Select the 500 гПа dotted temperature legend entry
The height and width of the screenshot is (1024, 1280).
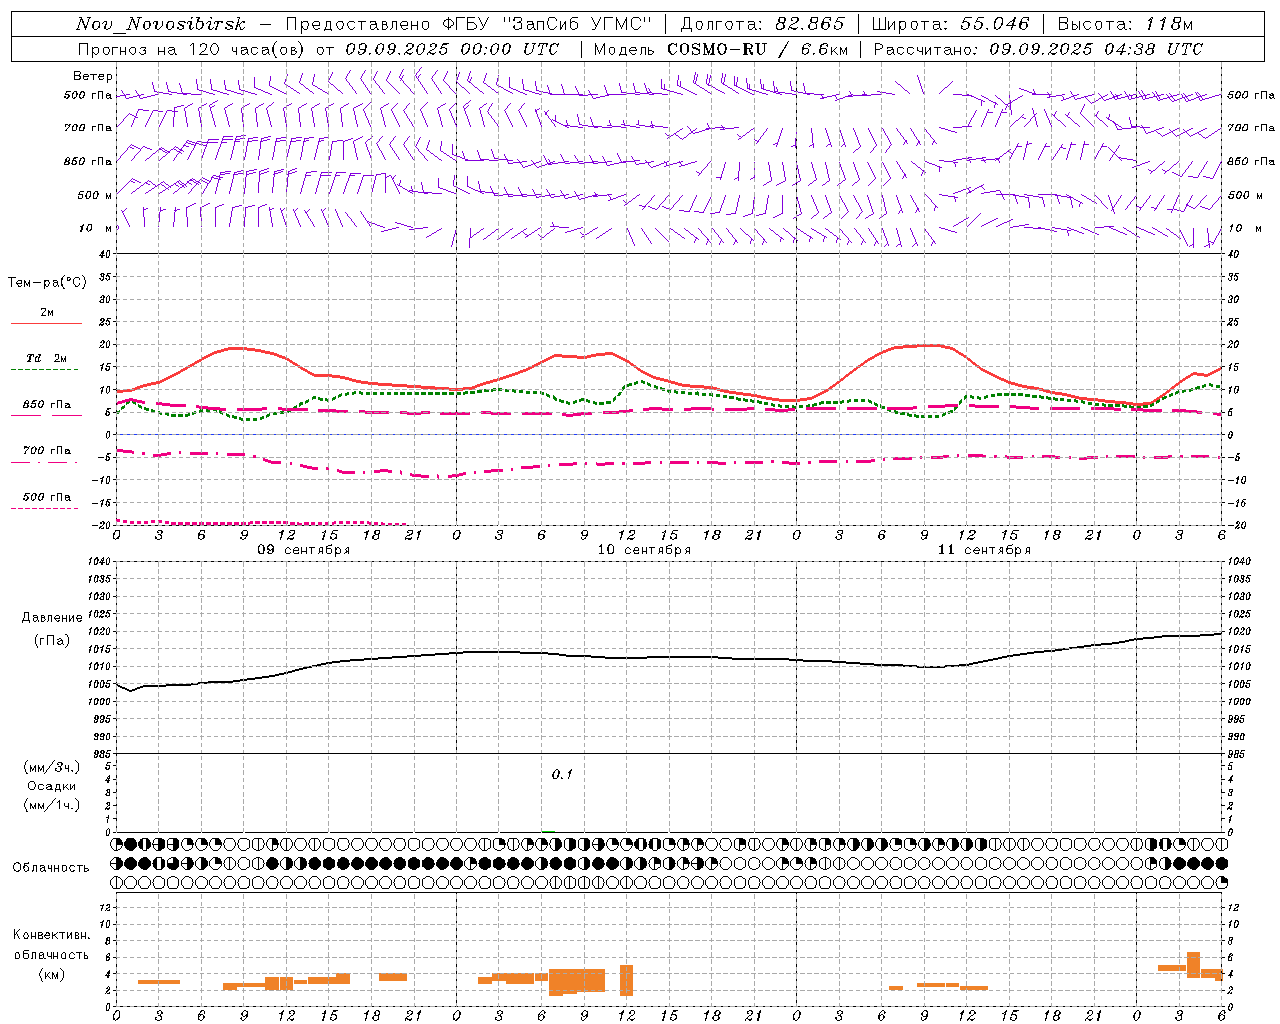[x=46, y=497]
